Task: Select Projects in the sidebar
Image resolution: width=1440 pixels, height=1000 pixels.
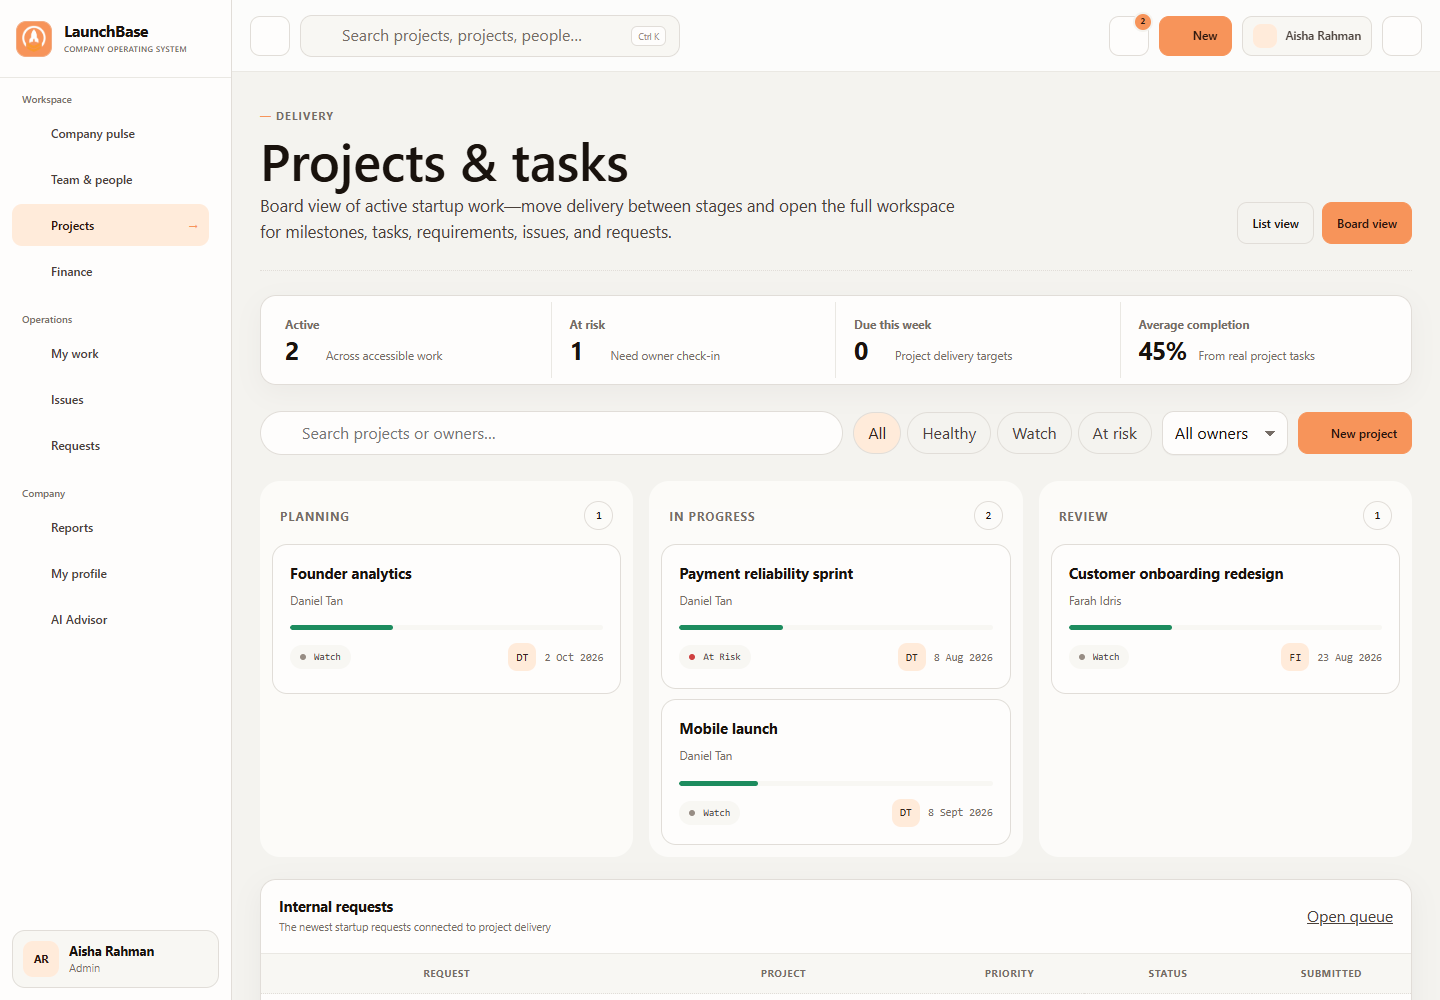Action: point(110,226)
